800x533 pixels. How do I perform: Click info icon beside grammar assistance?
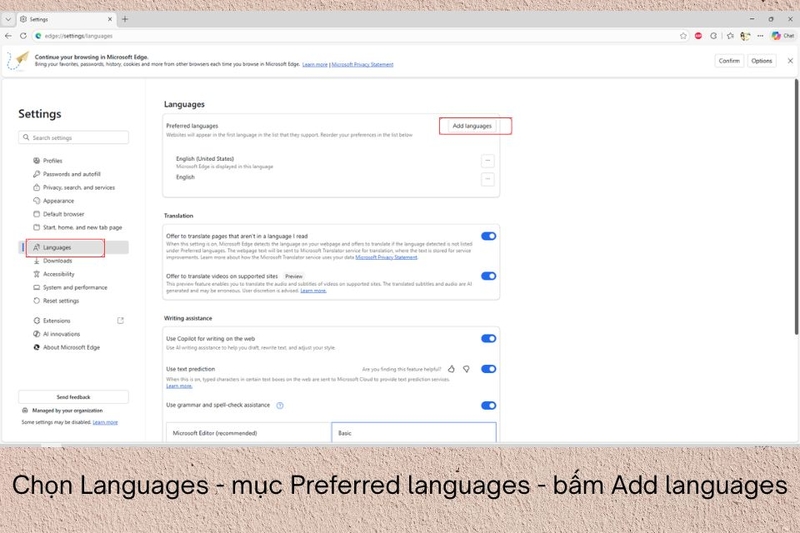tap(280, 405)
